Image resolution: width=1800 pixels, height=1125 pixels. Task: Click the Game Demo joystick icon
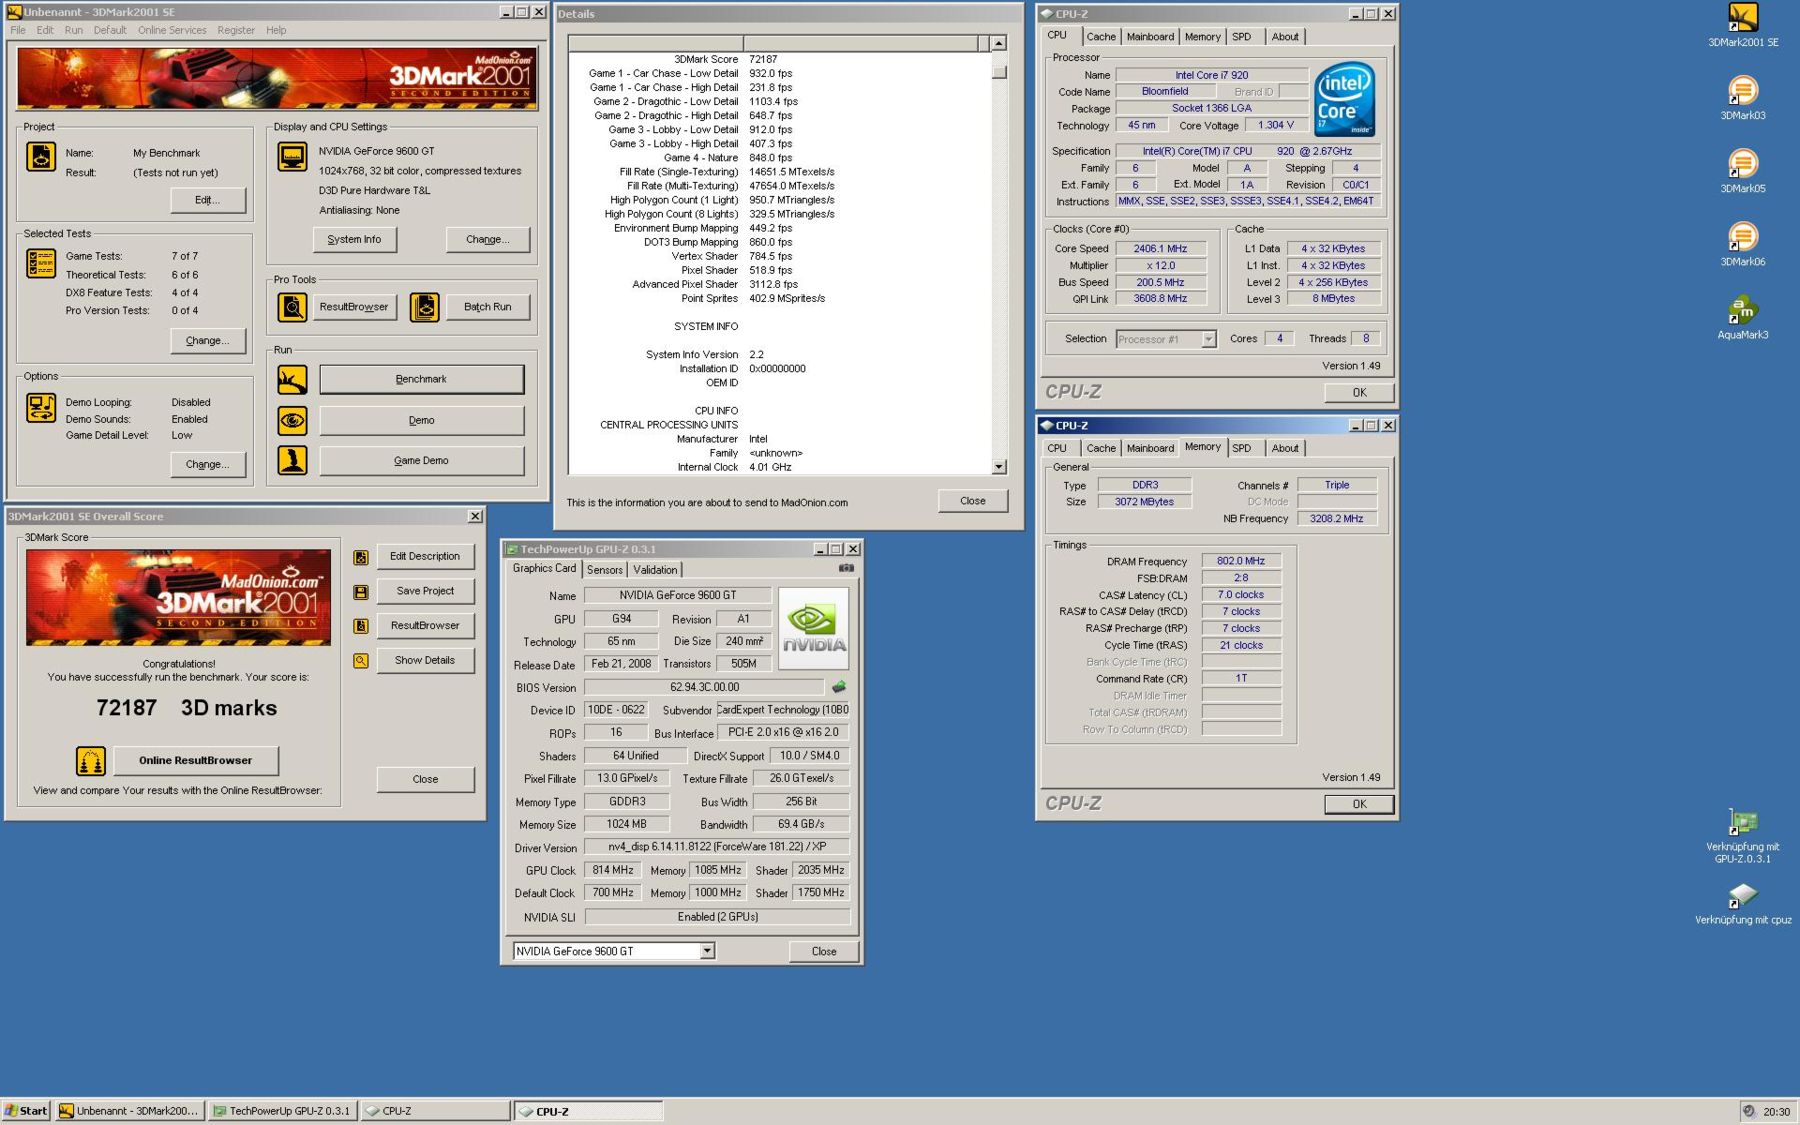pos(292,460)
